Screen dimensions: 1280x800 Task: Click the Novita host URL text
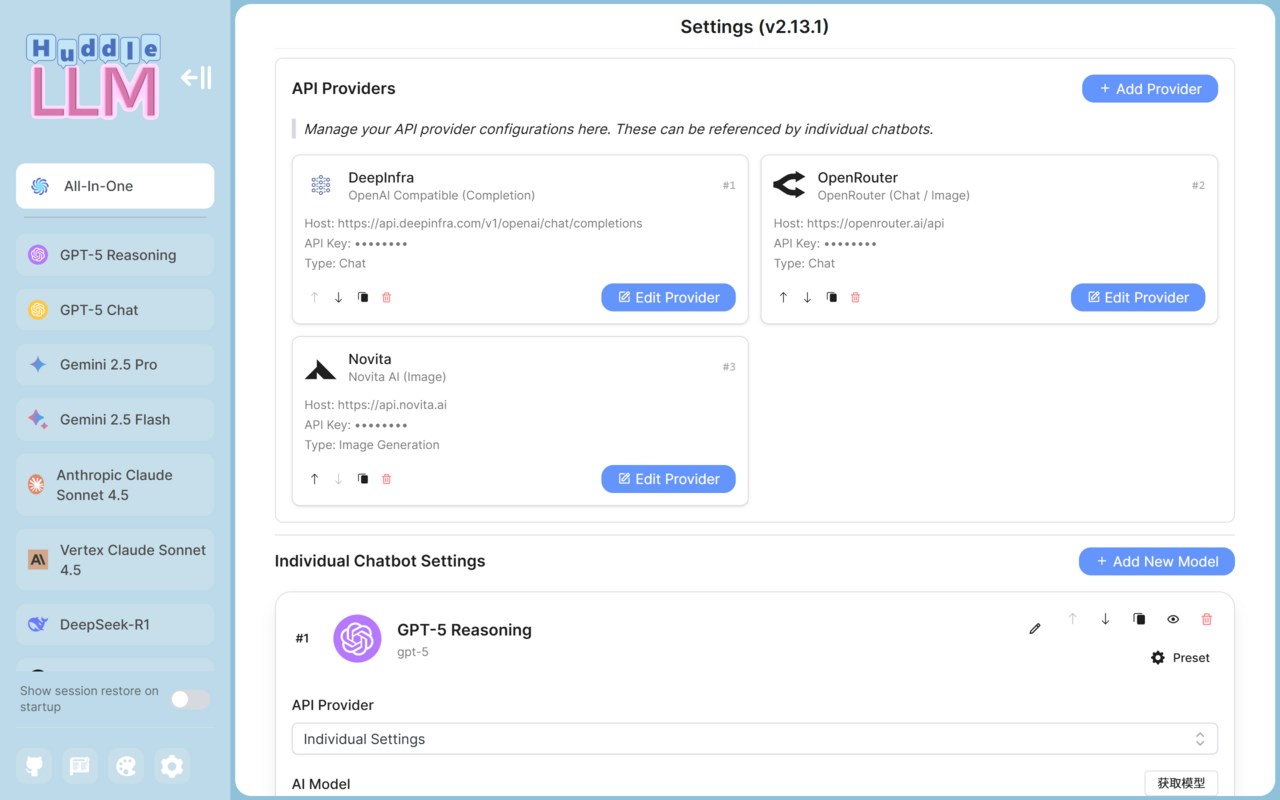pyautogui.click(x=392, y=405)
